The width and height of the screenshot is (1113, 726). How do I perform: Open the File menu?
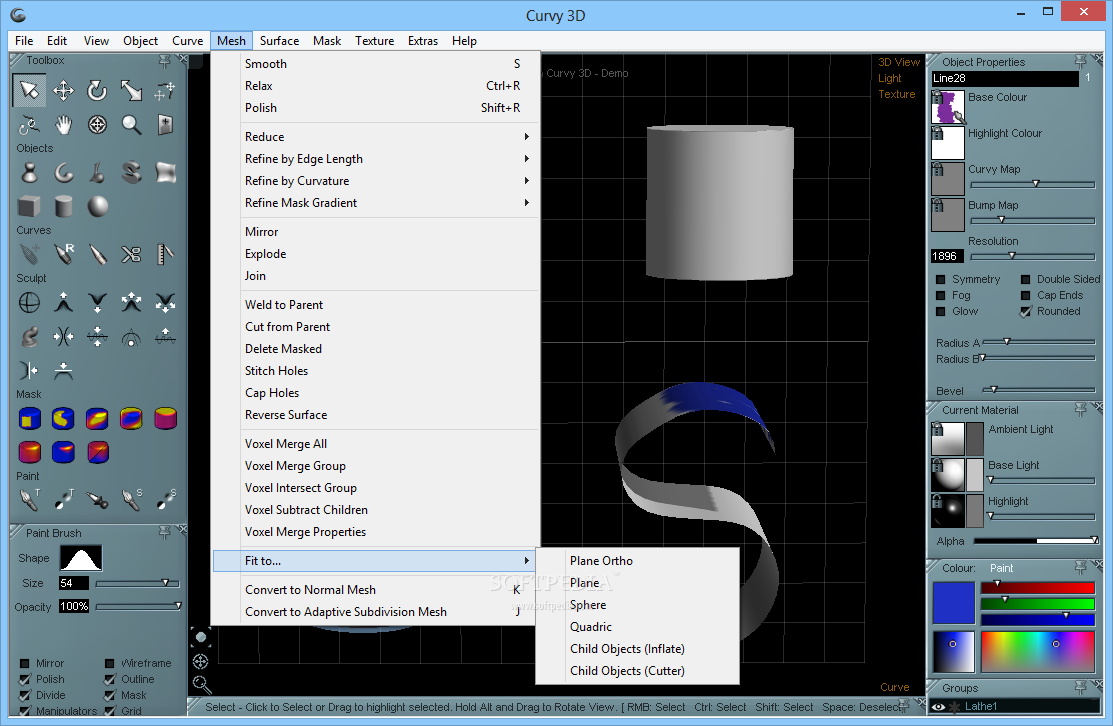click(23, 40)
